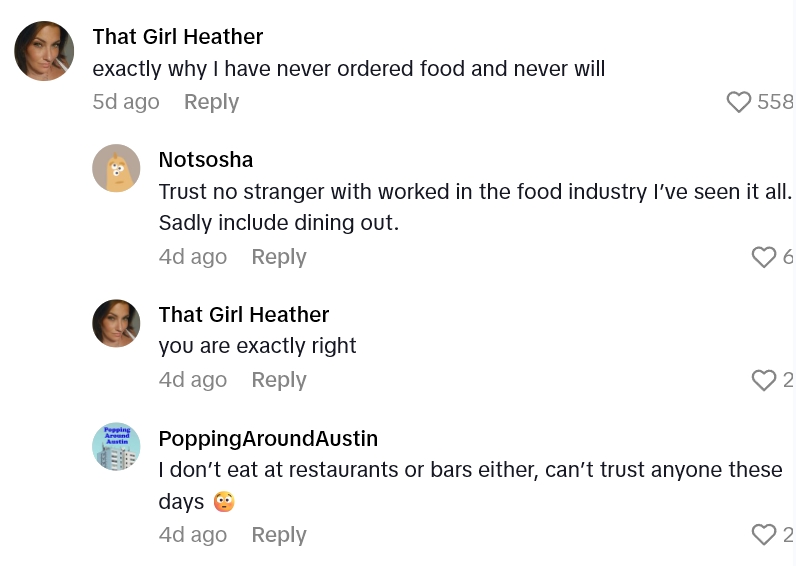Like the "you are exactly right" reply
The image size is (796, 566).
[x=763, y=380]
